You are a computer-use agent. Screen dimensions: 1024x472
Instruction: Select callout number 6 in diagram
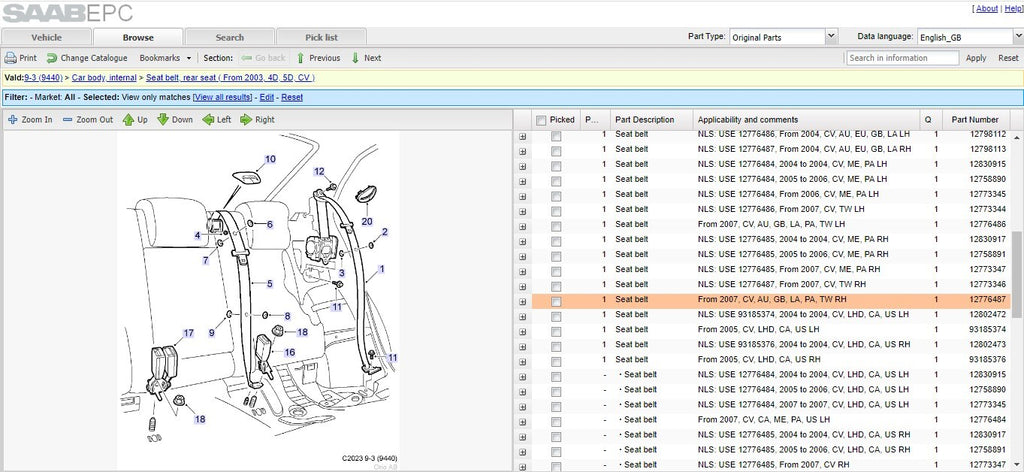point(270,224)
